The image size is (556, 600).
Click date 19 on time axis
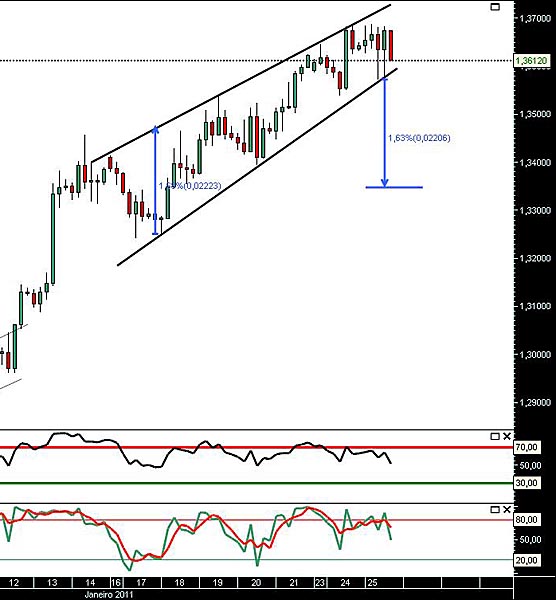217,582
